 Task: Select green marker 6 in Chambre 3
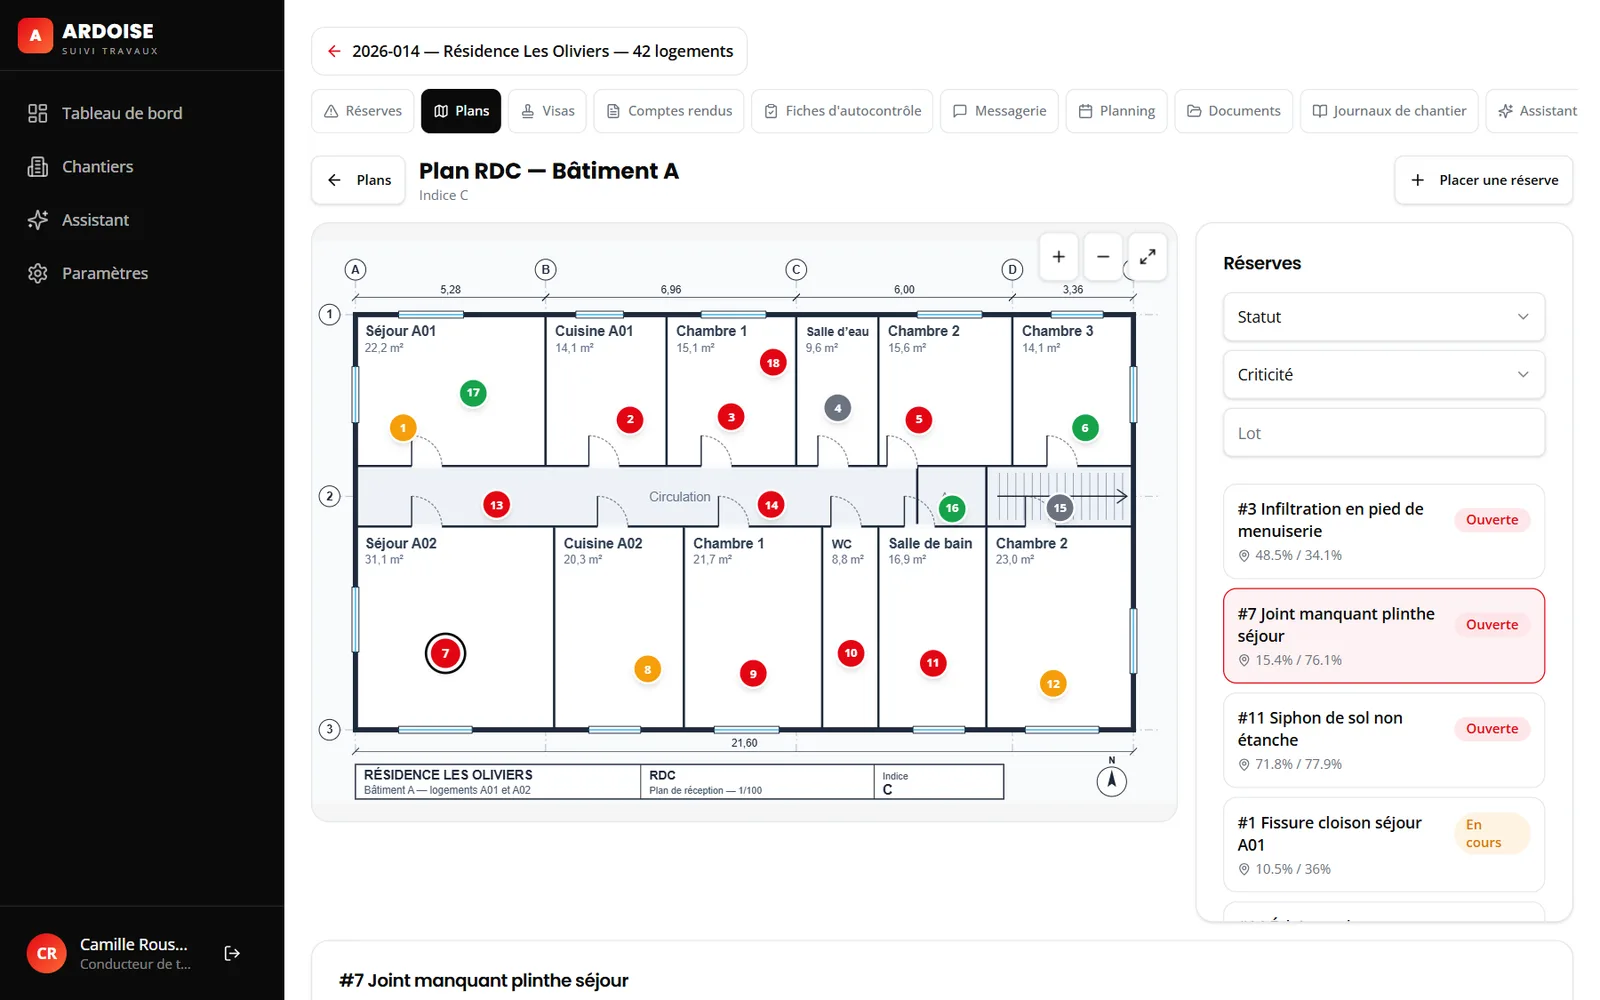(x=1085, y=428)
